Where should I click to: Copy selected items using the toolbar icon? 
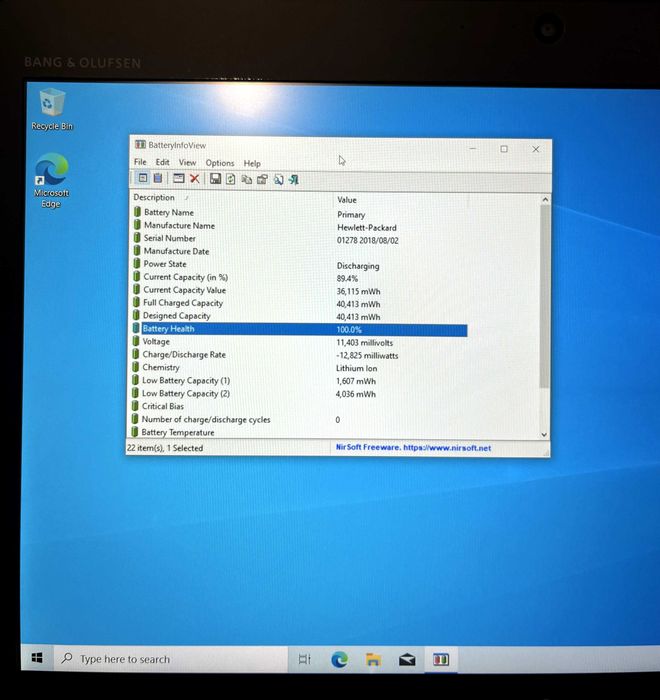pos(246,179)
